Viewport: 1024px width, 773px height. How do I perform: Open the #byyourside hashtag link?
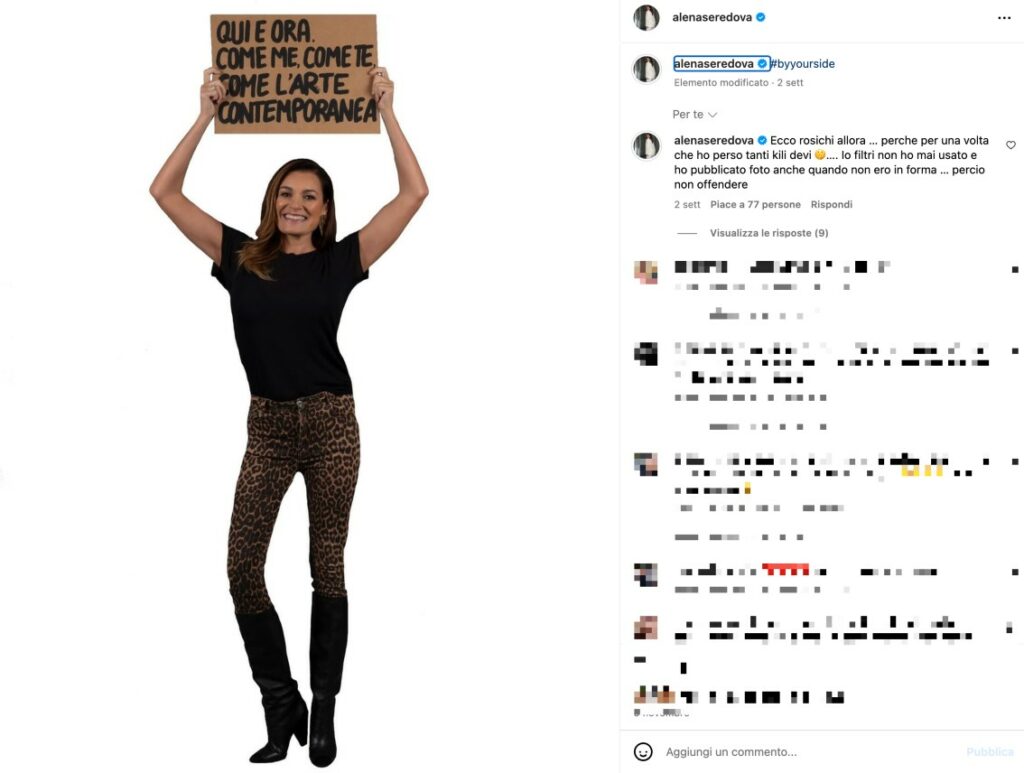coord(803,63)
